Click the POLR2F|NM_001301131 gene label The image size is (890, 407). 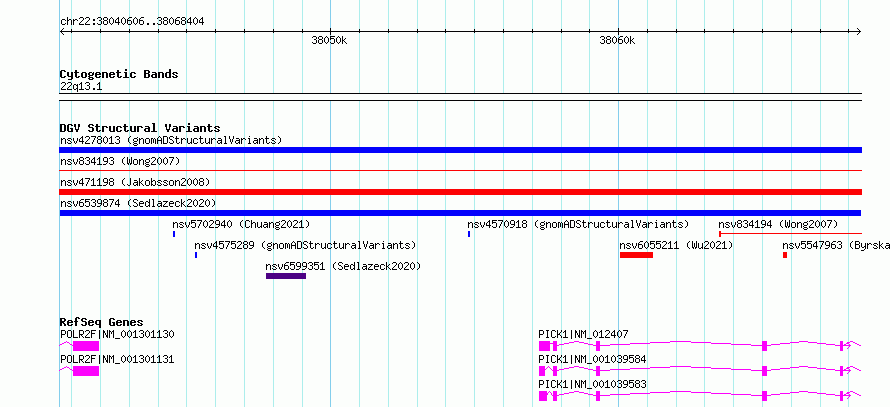pos(117,359)
